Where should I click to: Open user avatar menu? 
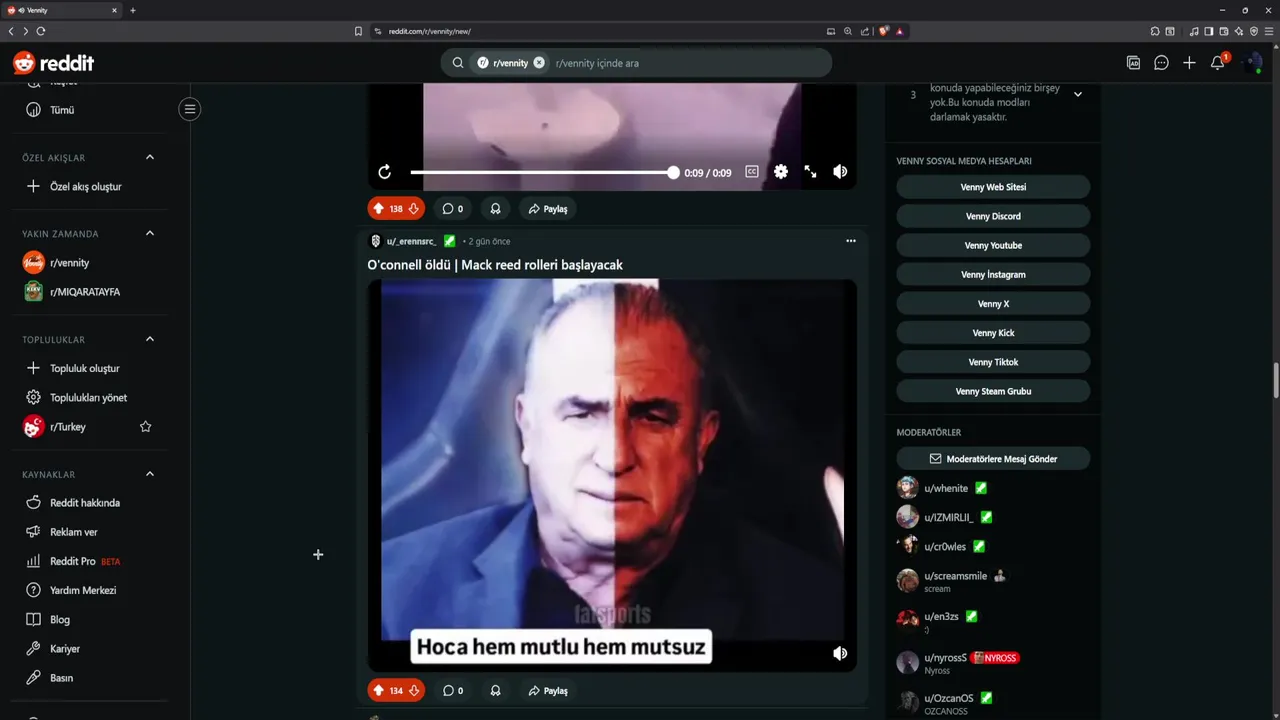(x=1252, y=63)
